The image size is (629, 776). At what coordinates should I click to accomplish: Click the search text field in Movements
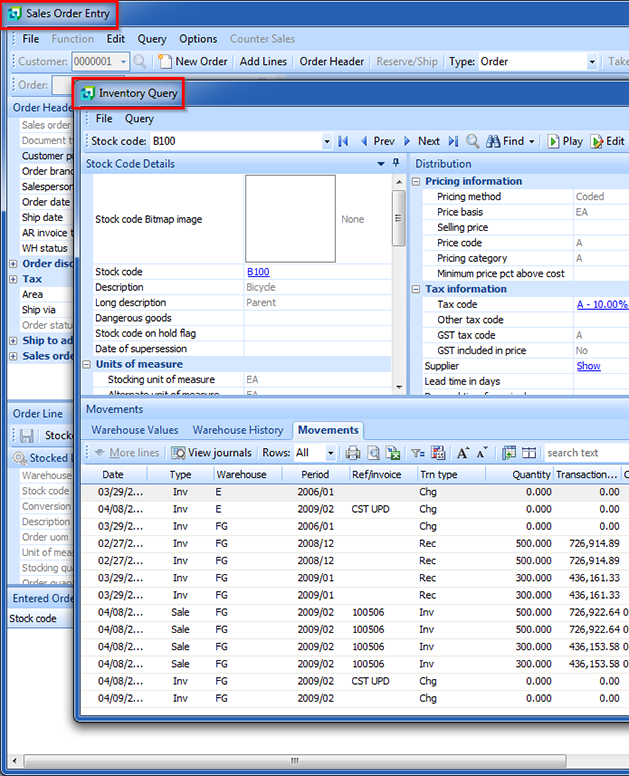click(586, 453)
